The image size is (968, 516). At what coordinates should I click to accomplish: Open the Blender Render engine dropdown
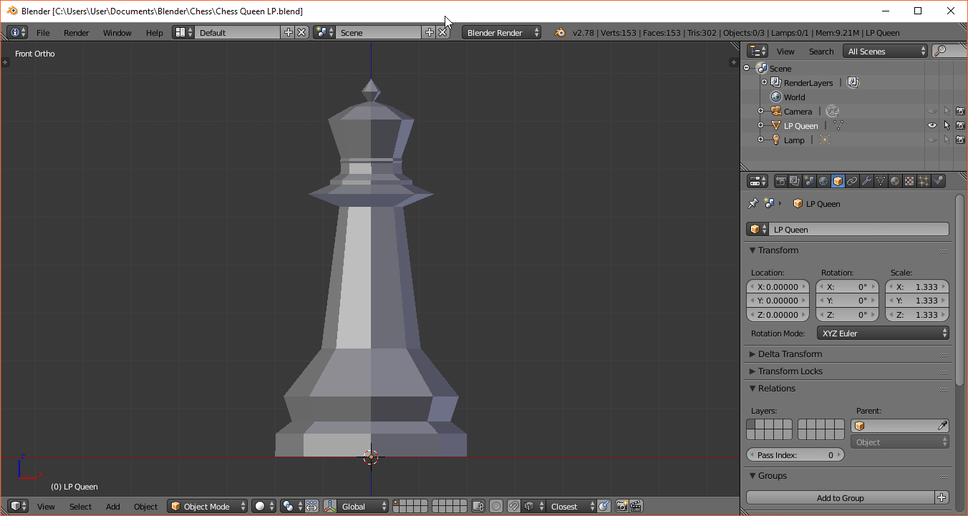pyautogui.click(x=502, y=32)
